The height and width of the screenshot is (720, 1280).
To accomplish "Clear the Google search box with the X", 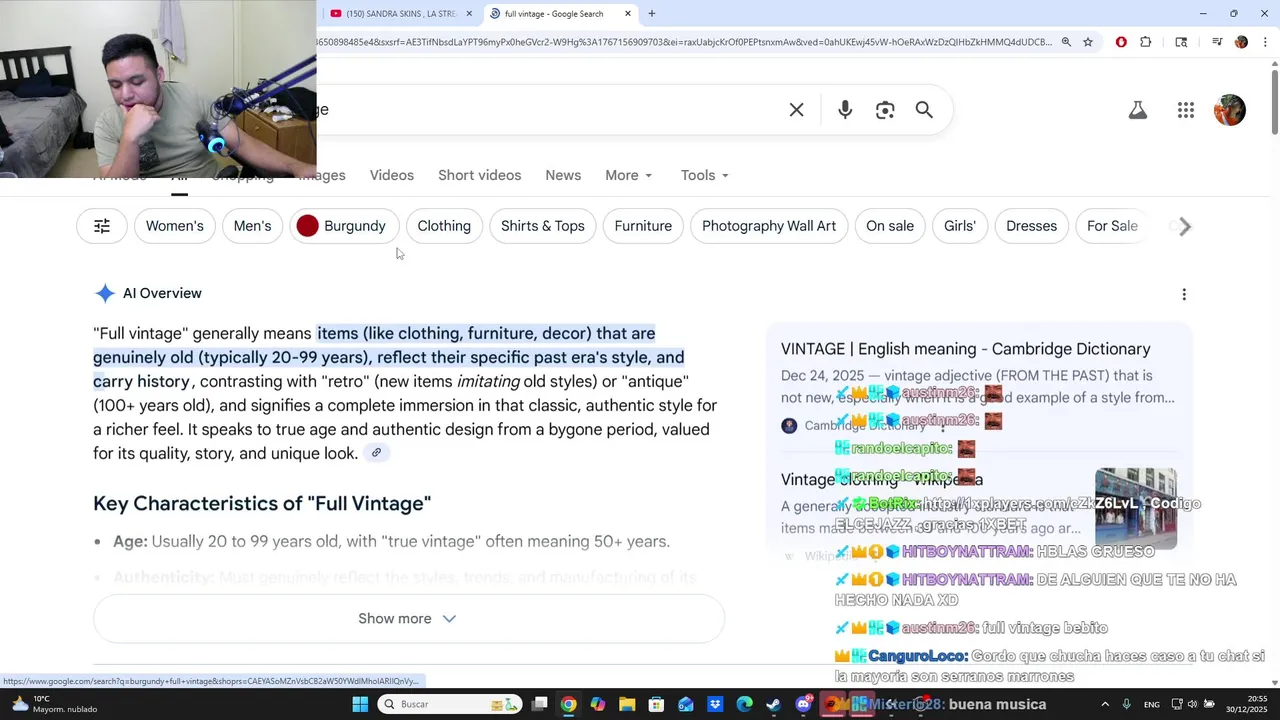I will [796, 110].
